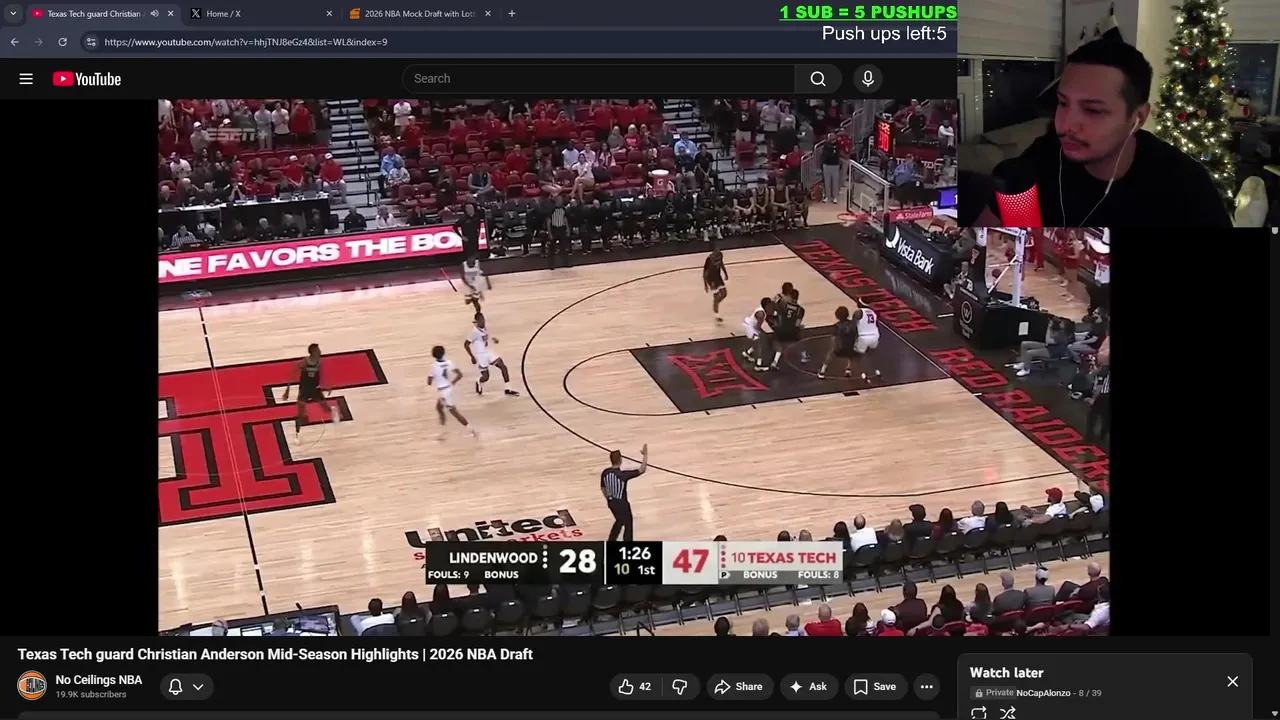Screen dimensions: 1280x720
Task: Start voice search with the microphone icon
Action: 868,79
